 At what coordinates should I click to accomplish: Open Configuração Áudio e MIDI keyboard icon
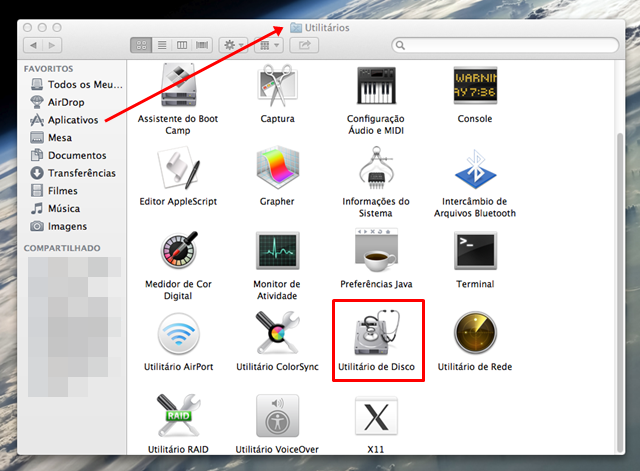[376, 85]
